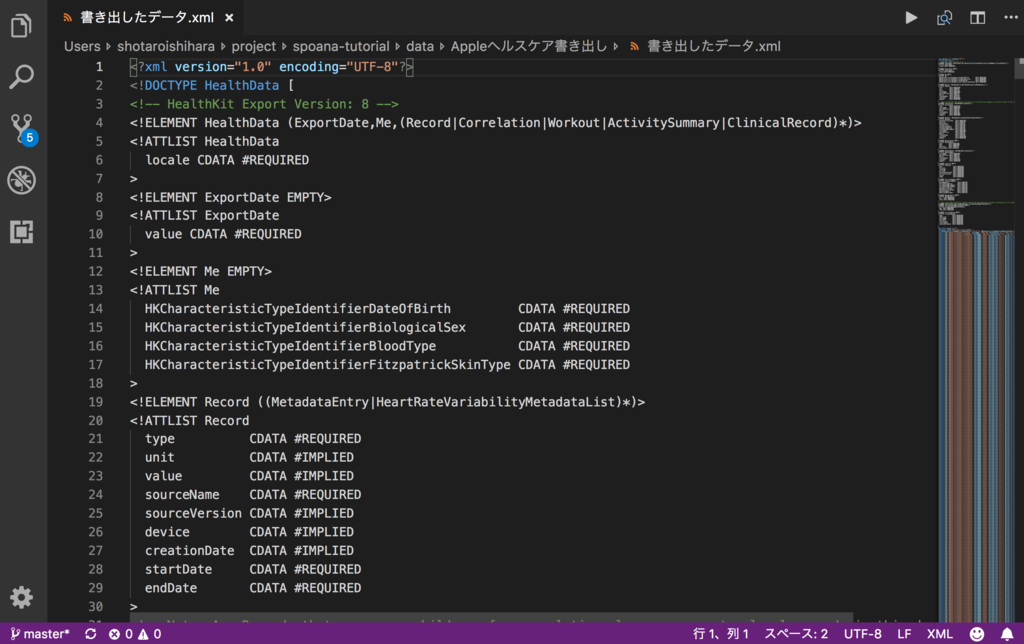Open the Manage settings gear
The width and height of the screenshot is (1024, 644).
[x=22, y=597]
